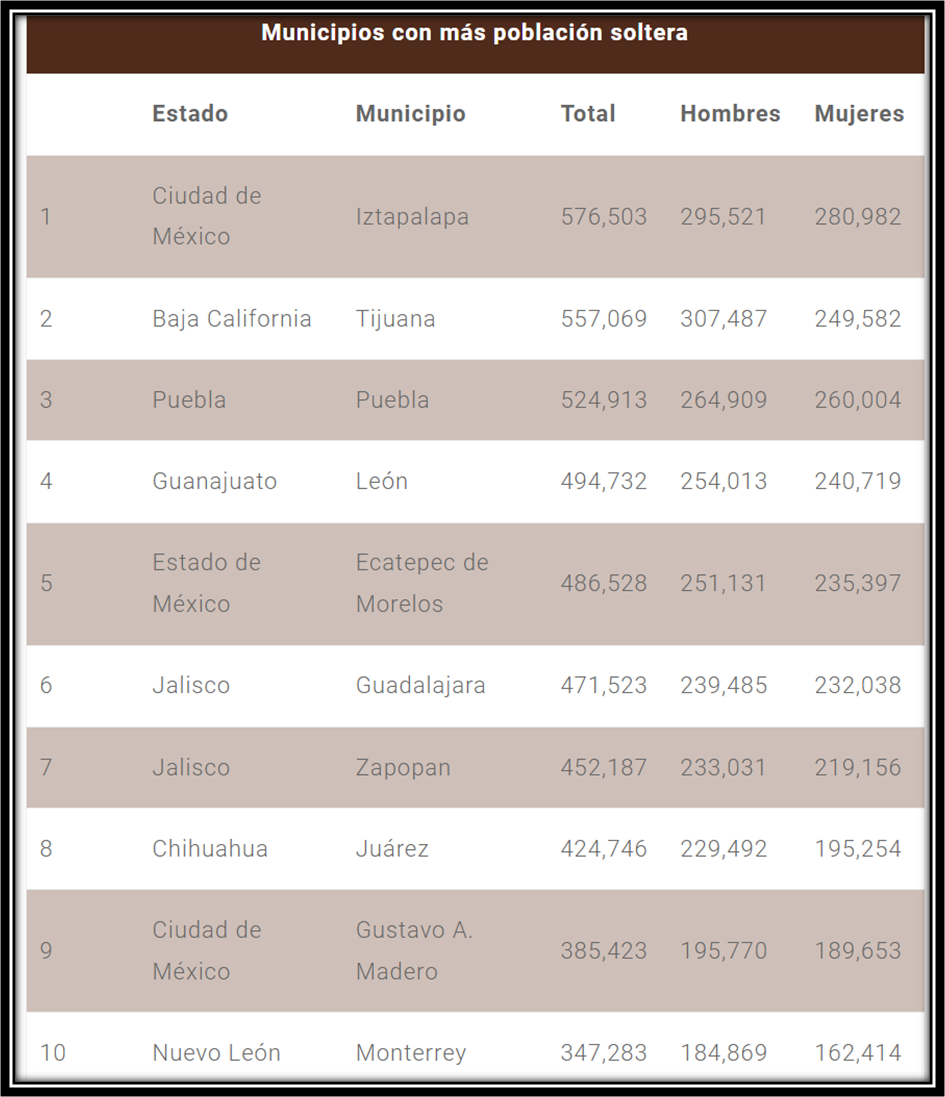
Task: Select the Iztapalapa municipality cell
Action: (412, 217)
